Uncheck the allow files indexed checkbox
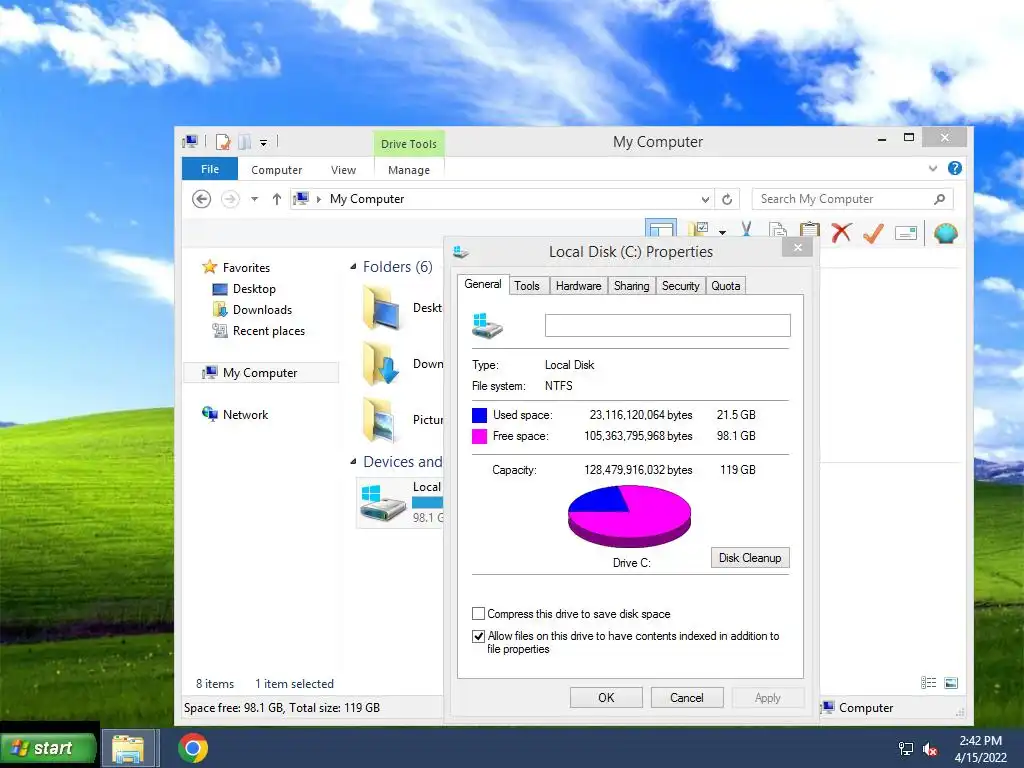 (478, 636)
